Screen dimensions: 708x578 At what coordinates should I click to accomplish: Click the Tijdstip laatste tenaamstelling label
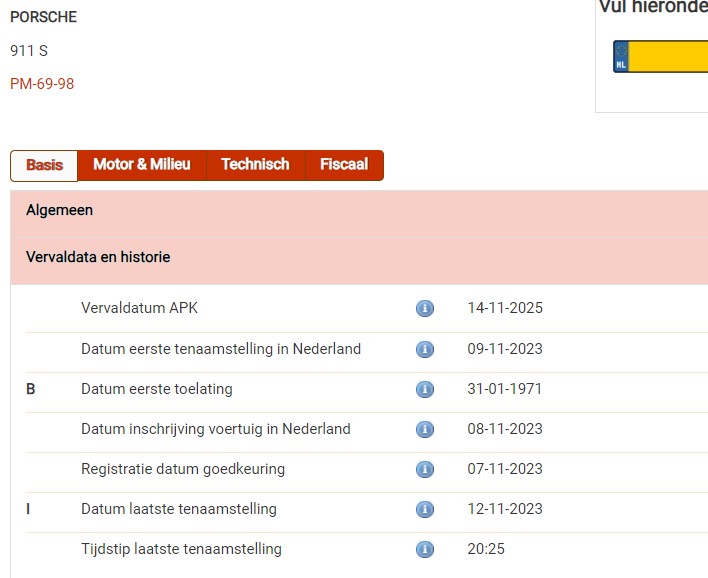coord(182,549)
